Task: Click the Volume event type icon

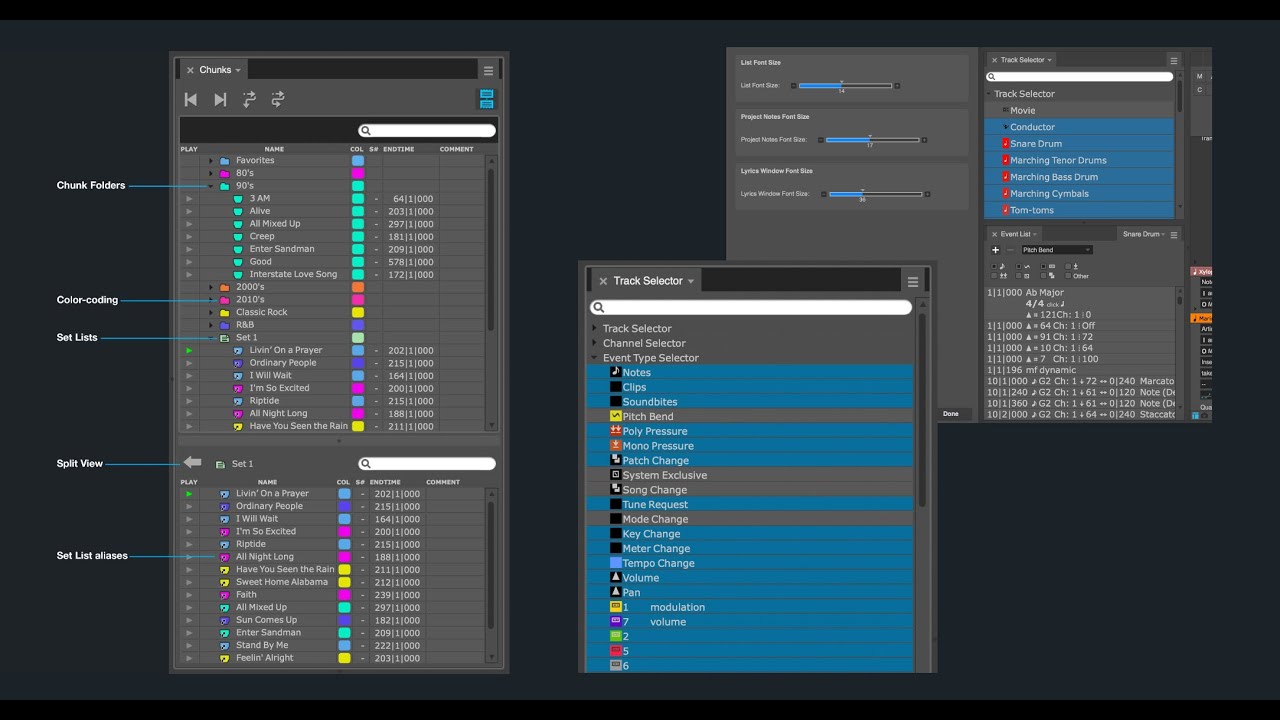Action: (616, 577)
